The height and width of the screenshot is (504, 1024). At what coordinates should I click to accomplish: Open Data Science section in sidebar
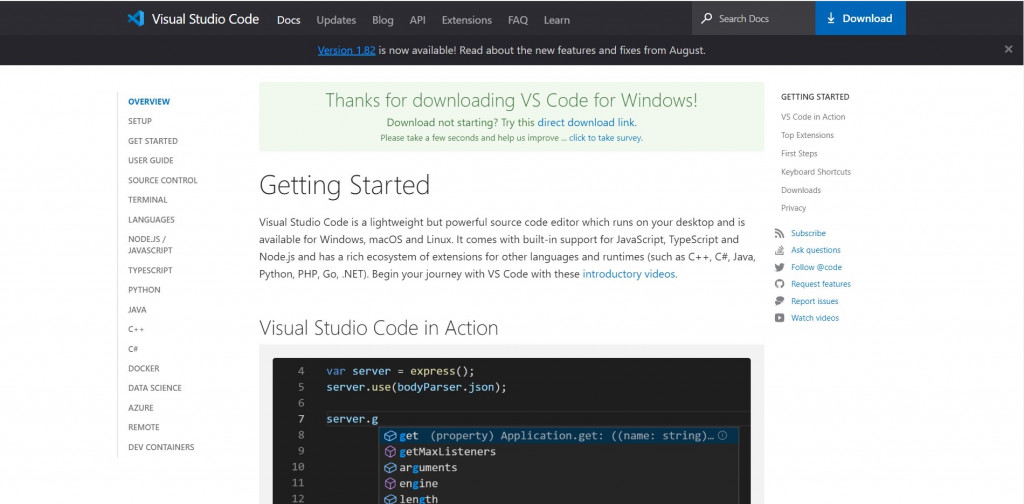point(155,388)
